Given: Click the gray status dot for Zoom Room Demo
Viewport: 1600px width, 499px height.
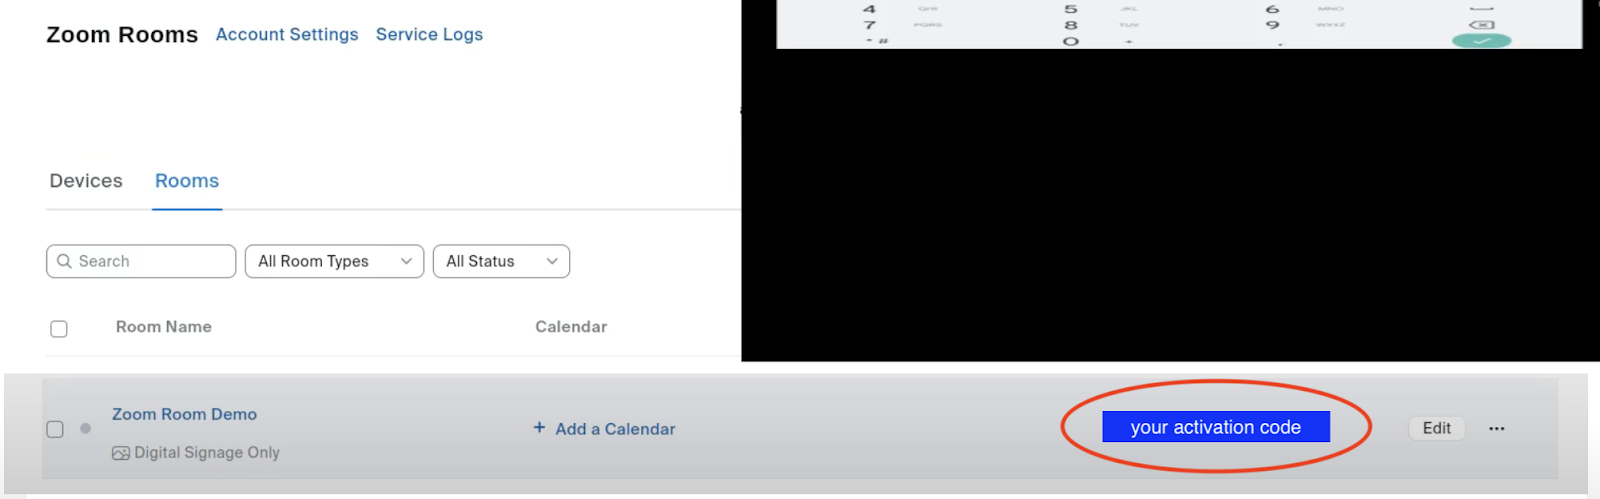Looking at the screenshot, I should click(x=86, y=428).
